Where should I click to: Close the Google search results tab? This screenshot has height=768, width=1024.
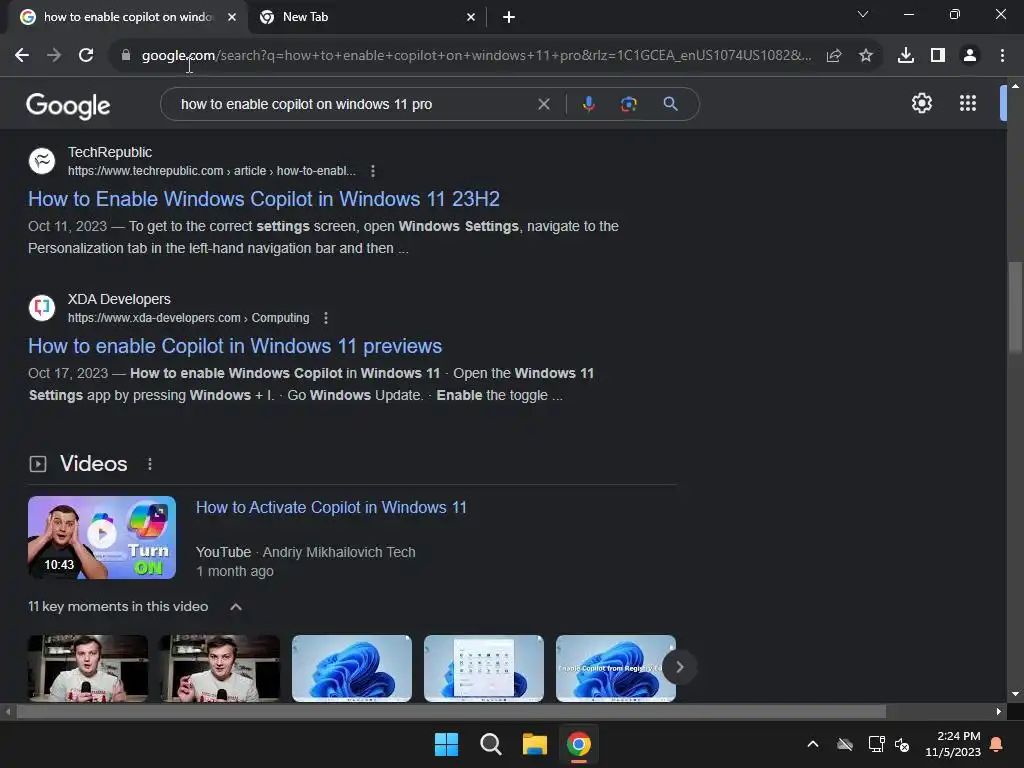click(x=232, y=18)
